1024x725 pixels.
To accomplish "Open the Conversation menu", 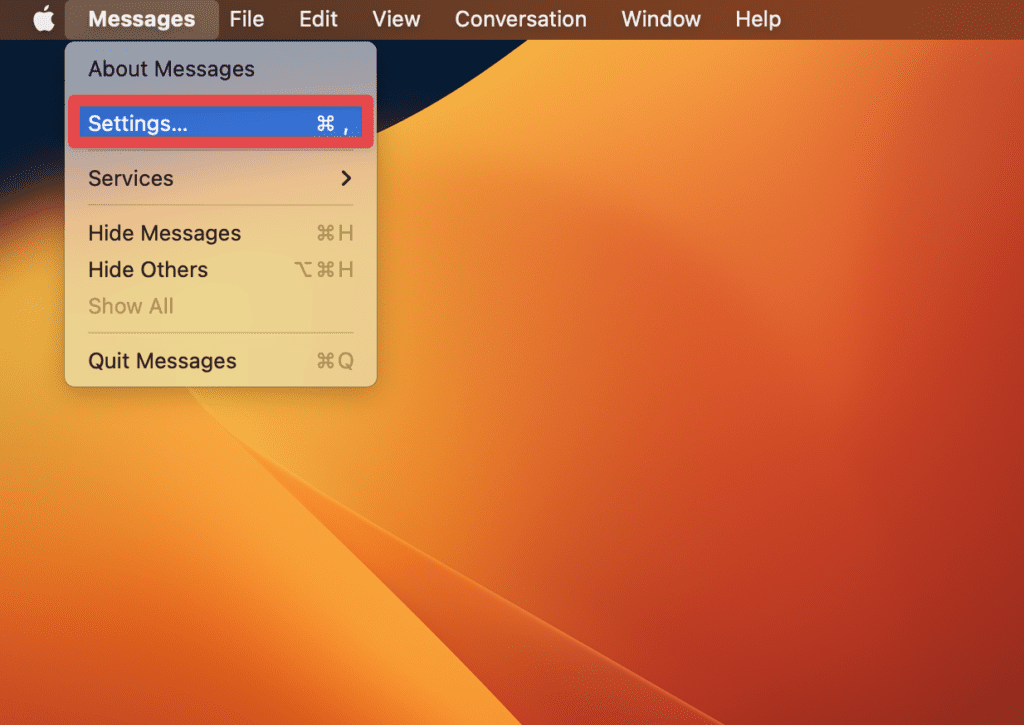I will coord(520,18).
